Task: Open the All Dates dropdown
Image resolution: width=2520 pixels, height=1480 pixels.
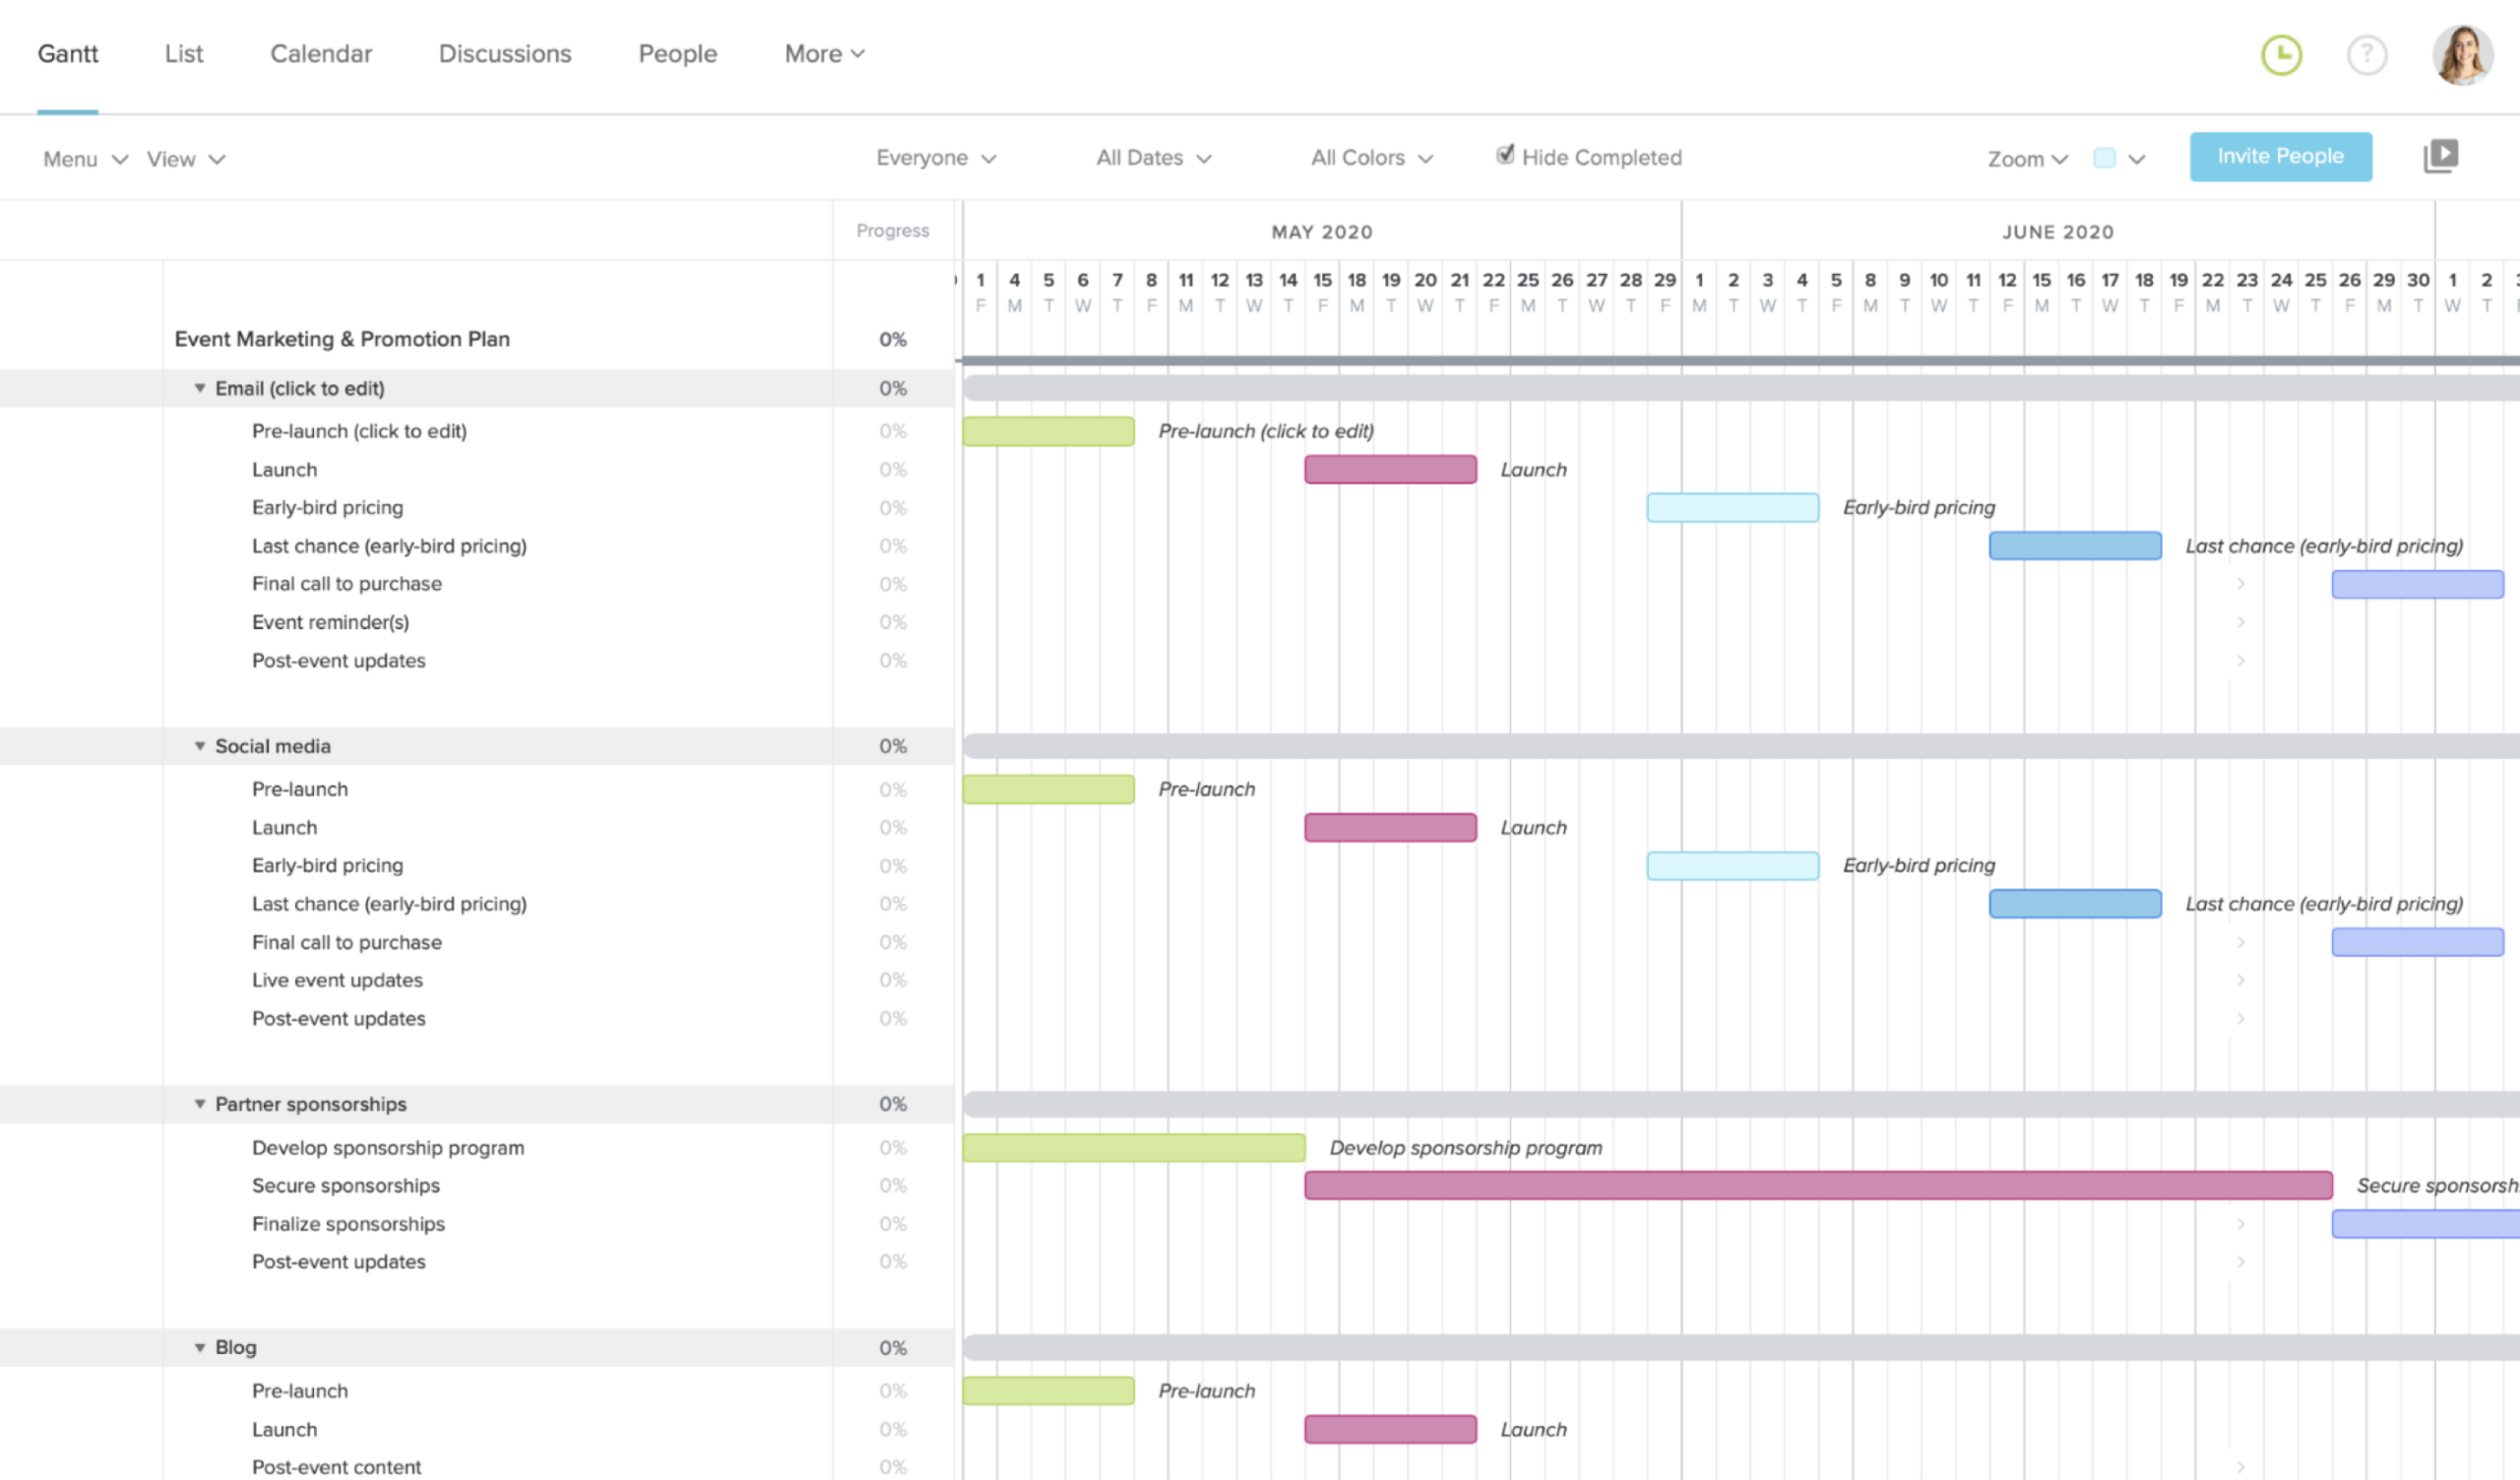Action: [x=1153, y=157]
